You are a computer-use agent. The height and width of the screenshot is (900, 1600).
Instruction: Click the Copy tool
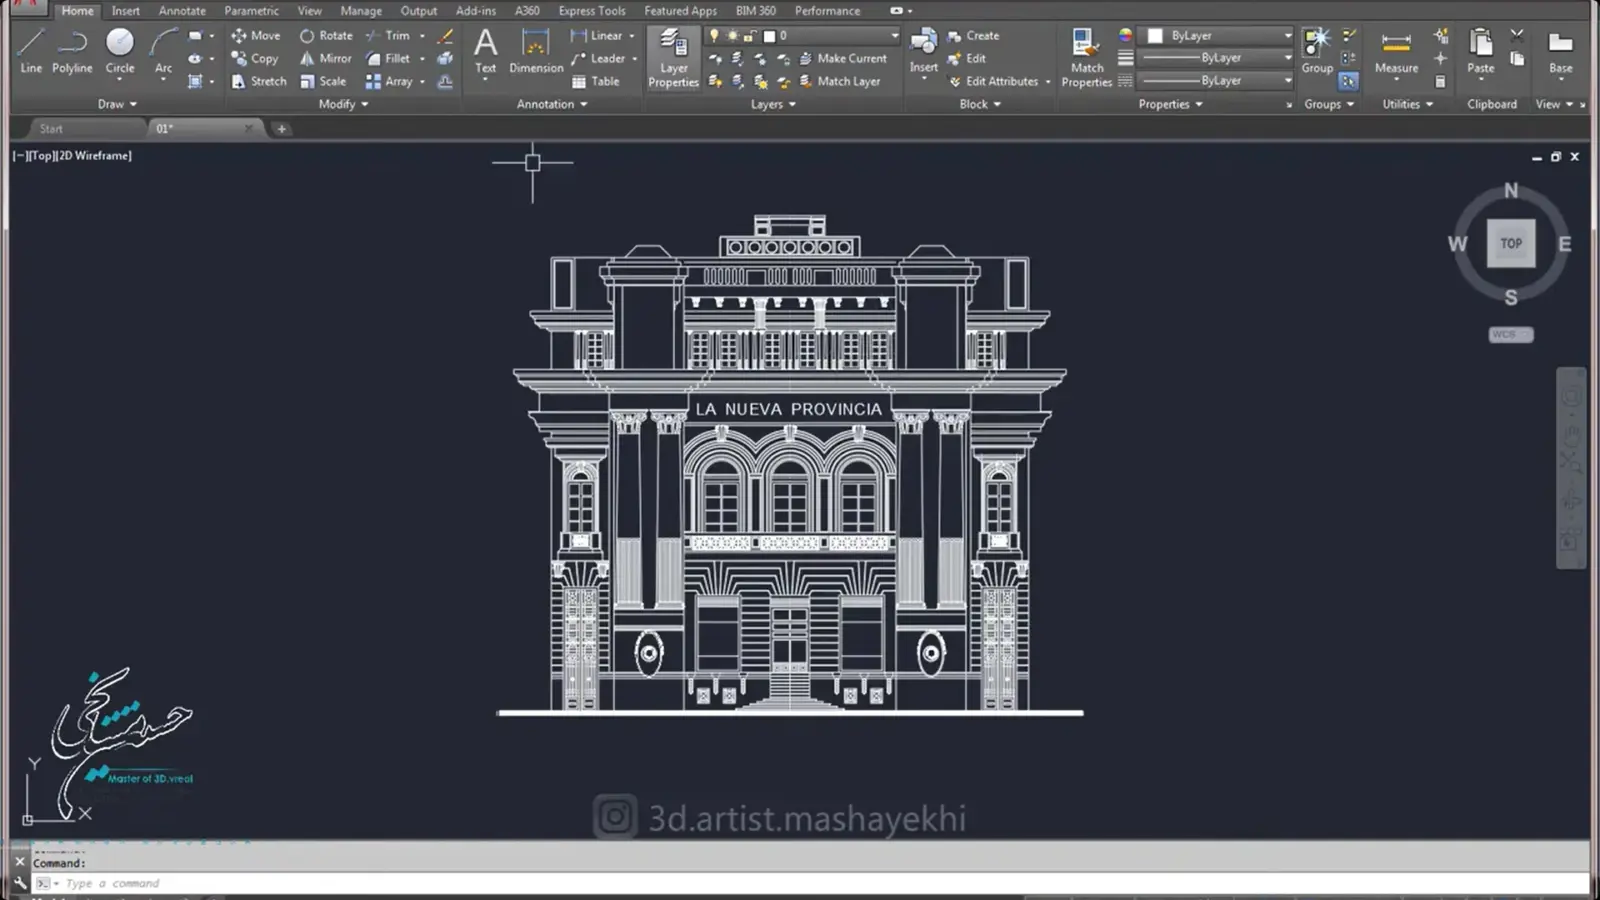pos(255,58)
